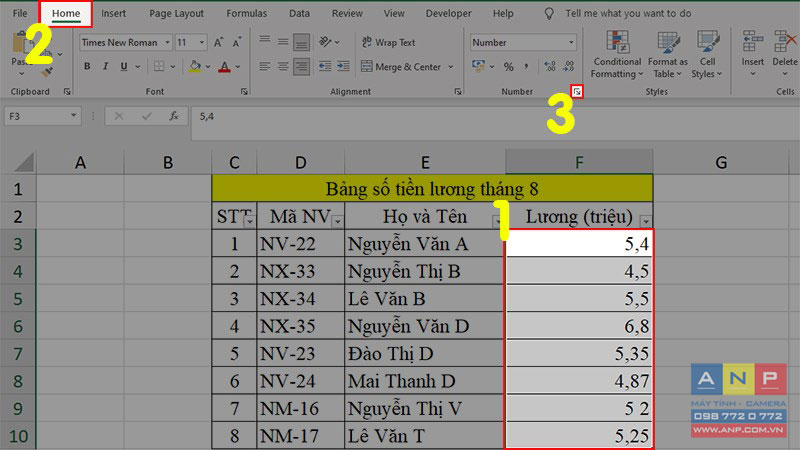
Task: Click the Merge & Center button
Action: tap(401, 66)
